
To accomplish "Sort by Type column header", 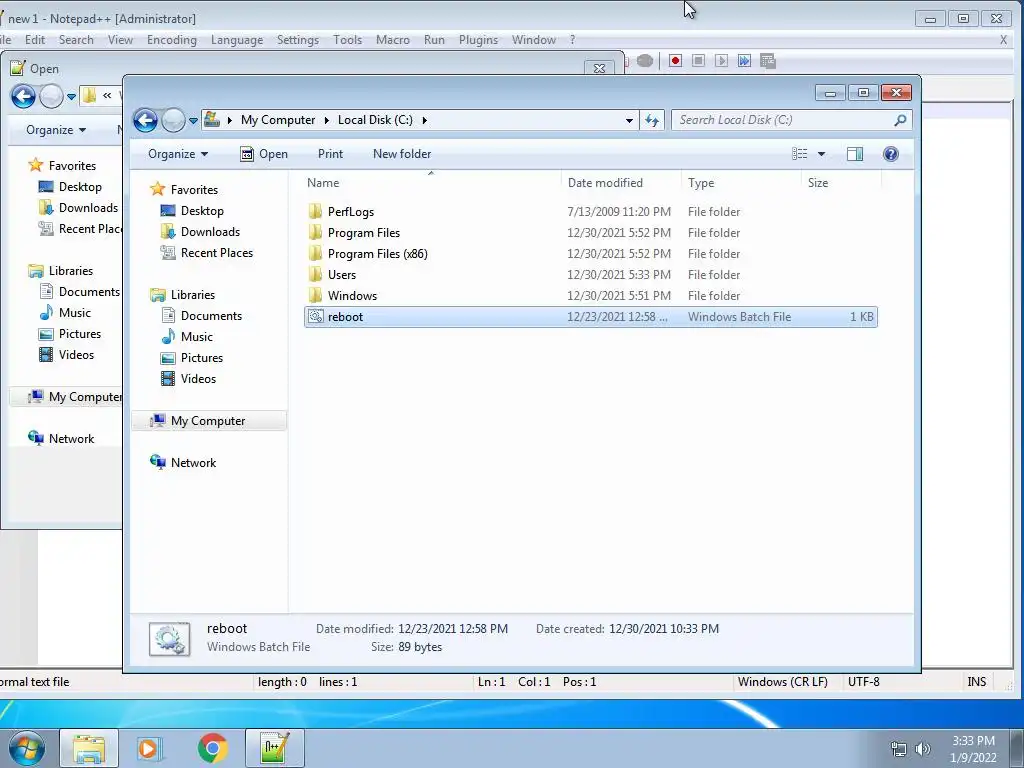I will (x=741, y=183).
